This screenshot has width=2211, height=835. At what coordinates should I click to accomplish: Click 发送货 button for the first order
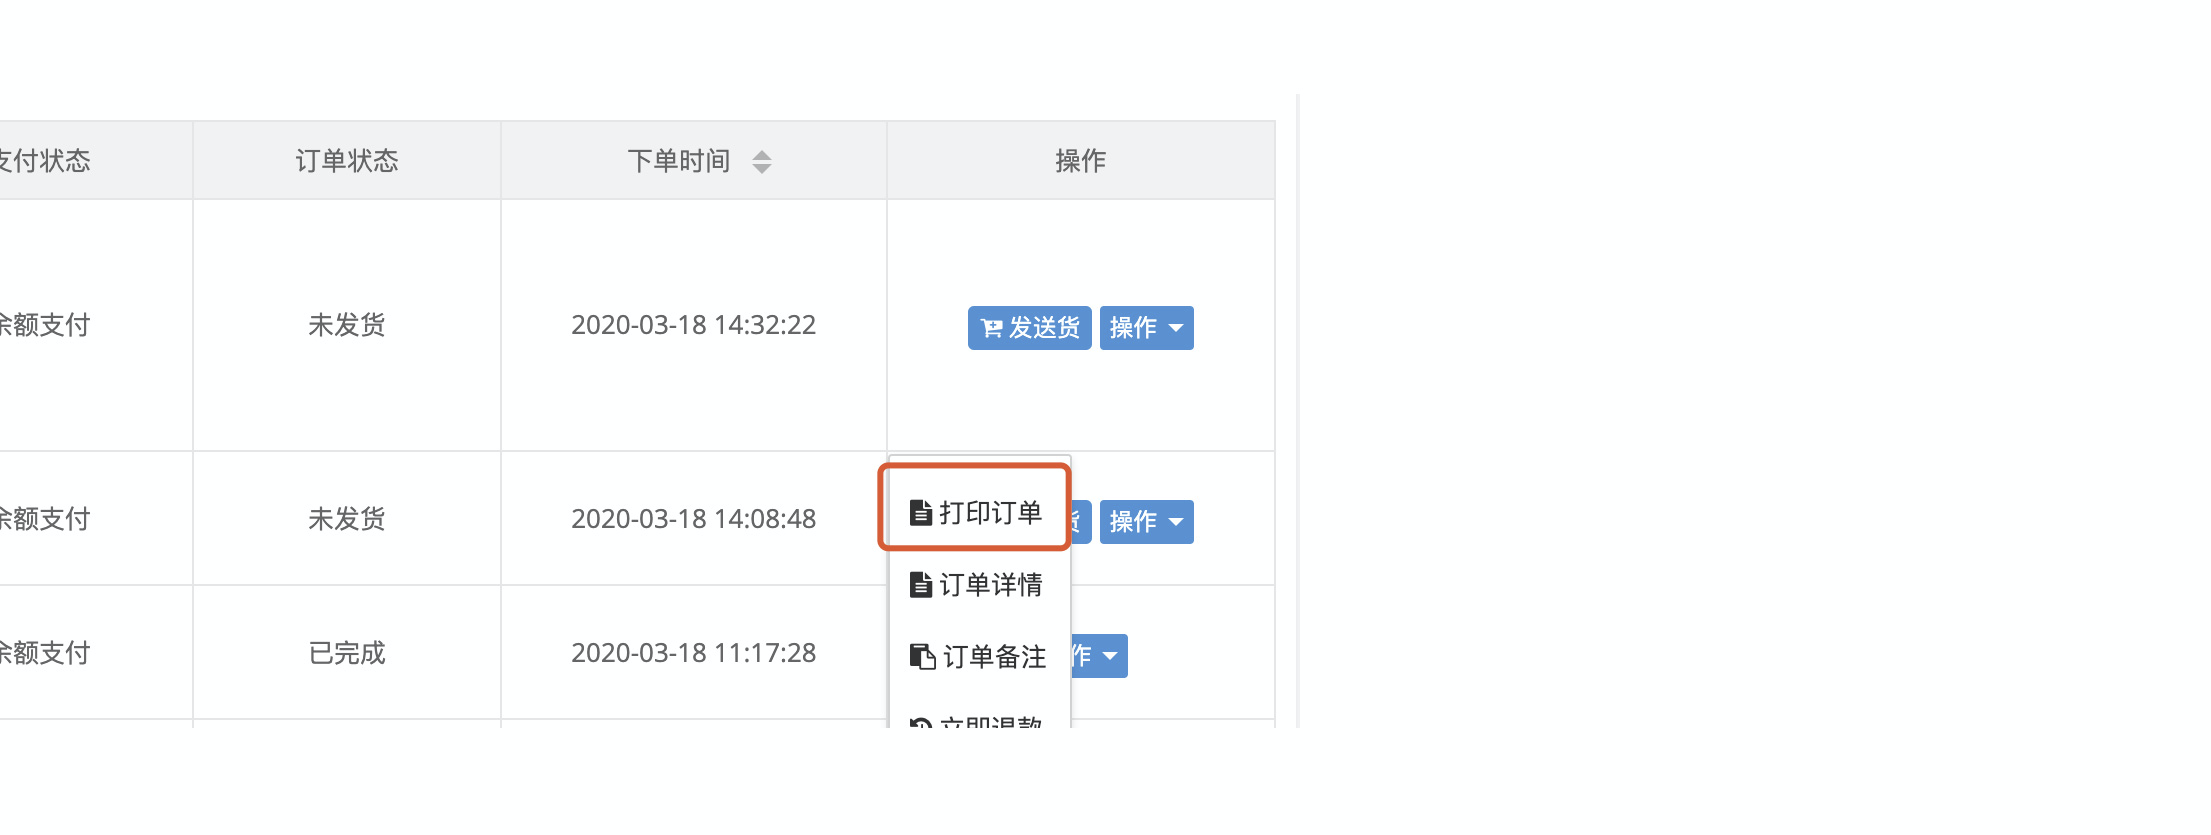[1029, 328]
